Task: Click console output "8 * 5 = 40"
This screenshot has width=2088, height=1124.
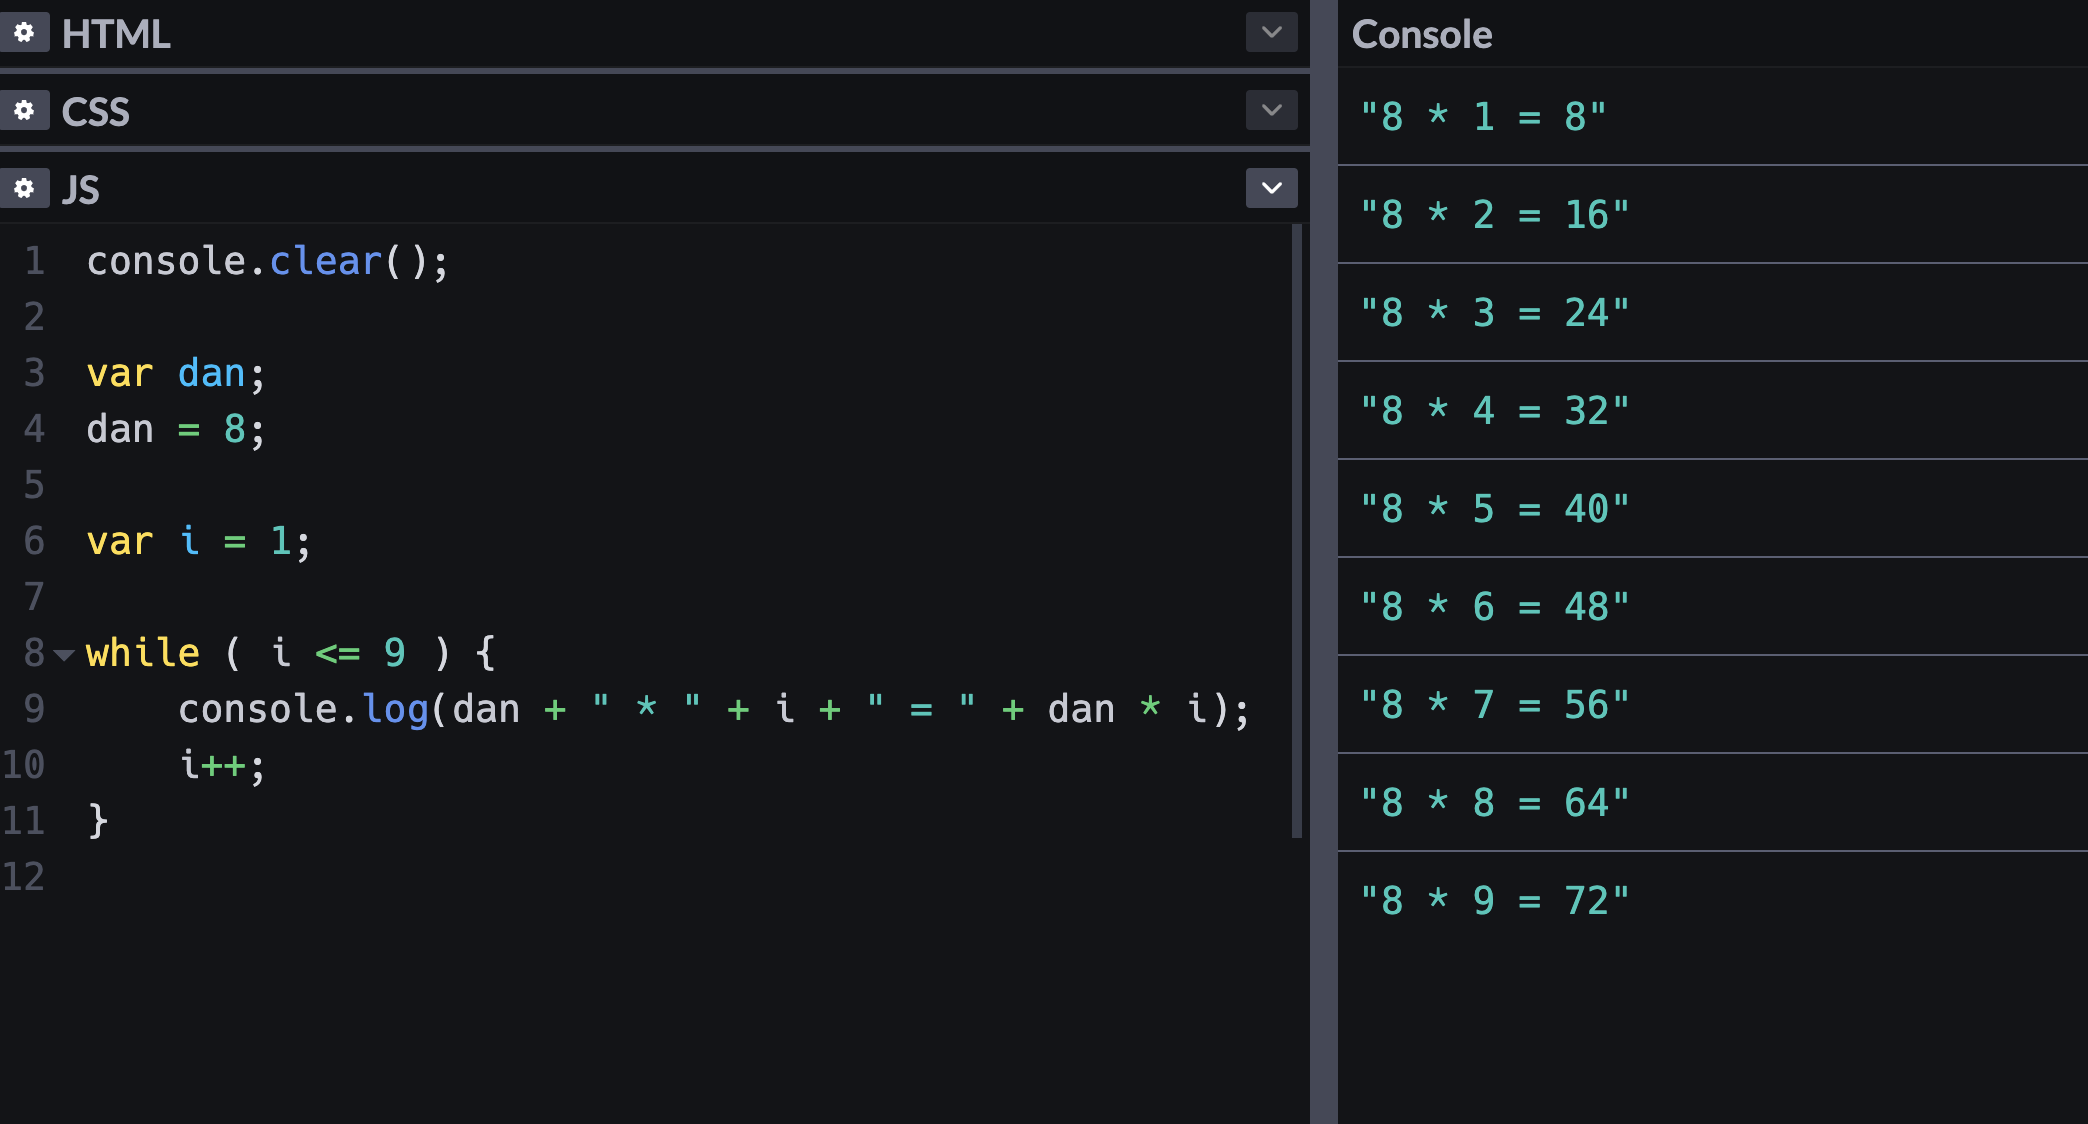Action: (1495, 509)
